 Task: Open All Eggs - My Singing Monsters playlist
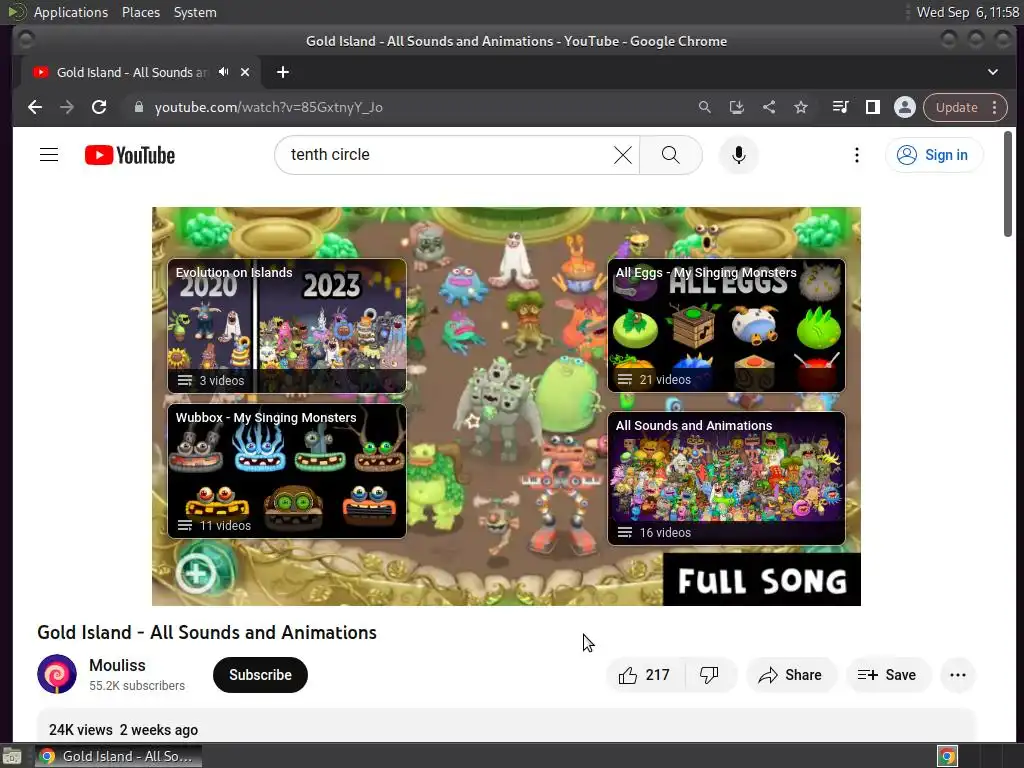[726, 325]
